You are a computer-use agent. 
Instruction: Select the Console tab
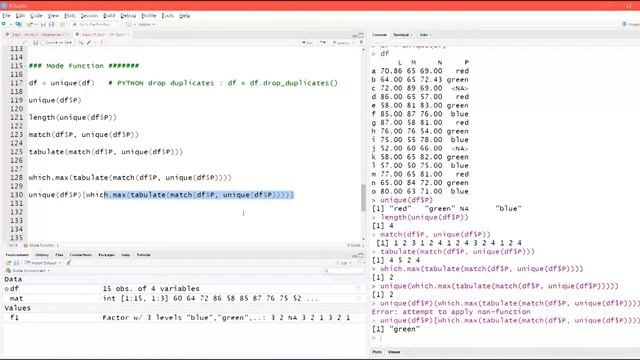coord(379,35)
